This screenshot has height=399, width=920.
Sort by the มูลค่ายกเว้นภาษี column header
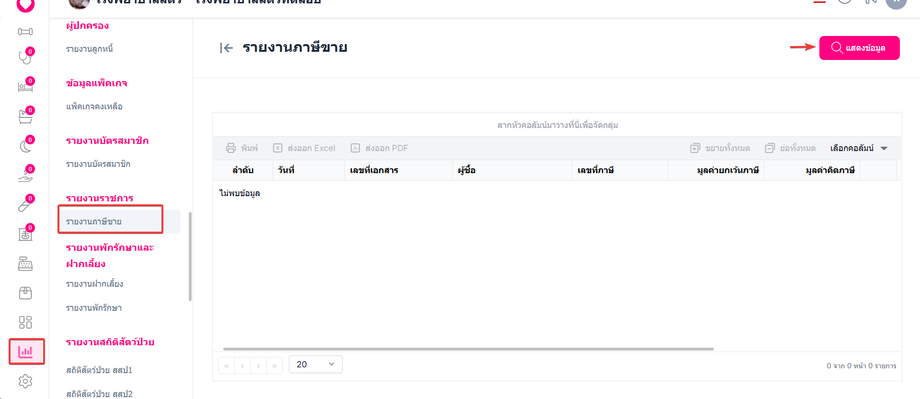[x=716, y=171]
